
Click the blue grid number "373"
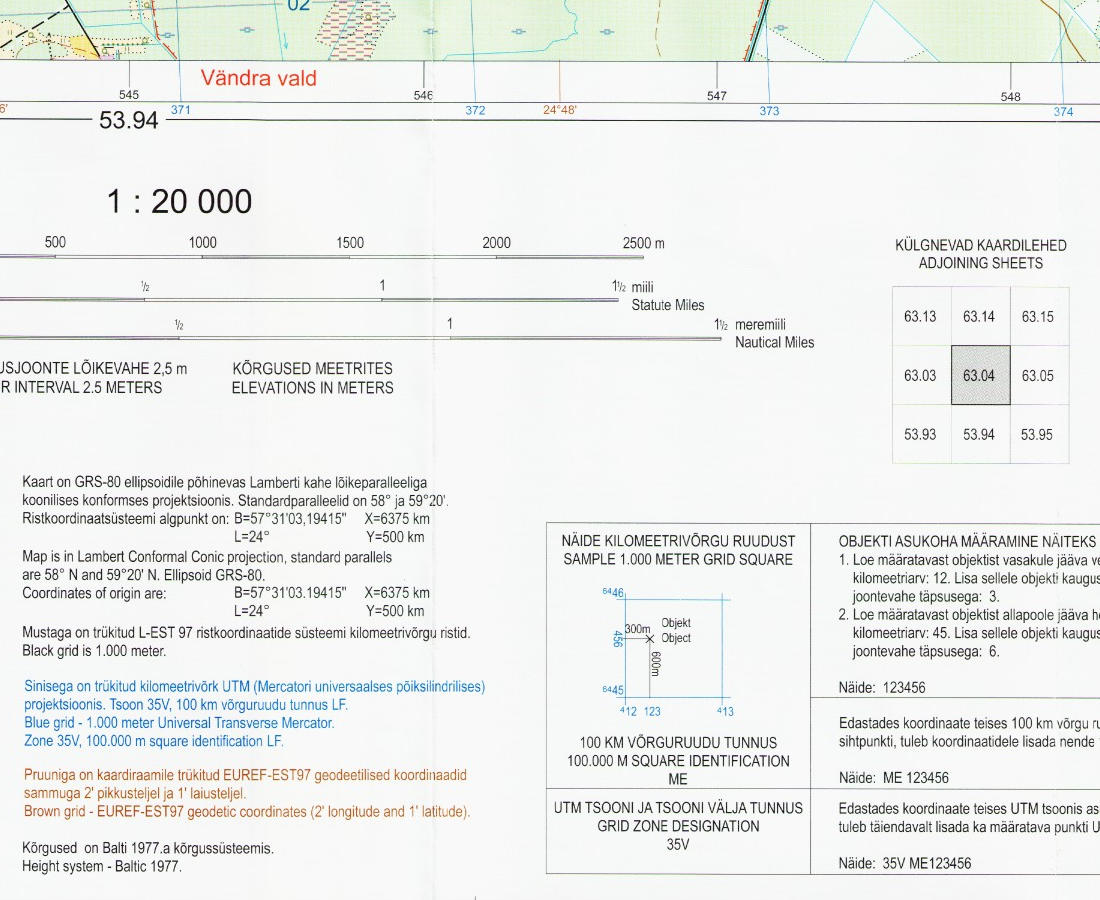(769, 111)
